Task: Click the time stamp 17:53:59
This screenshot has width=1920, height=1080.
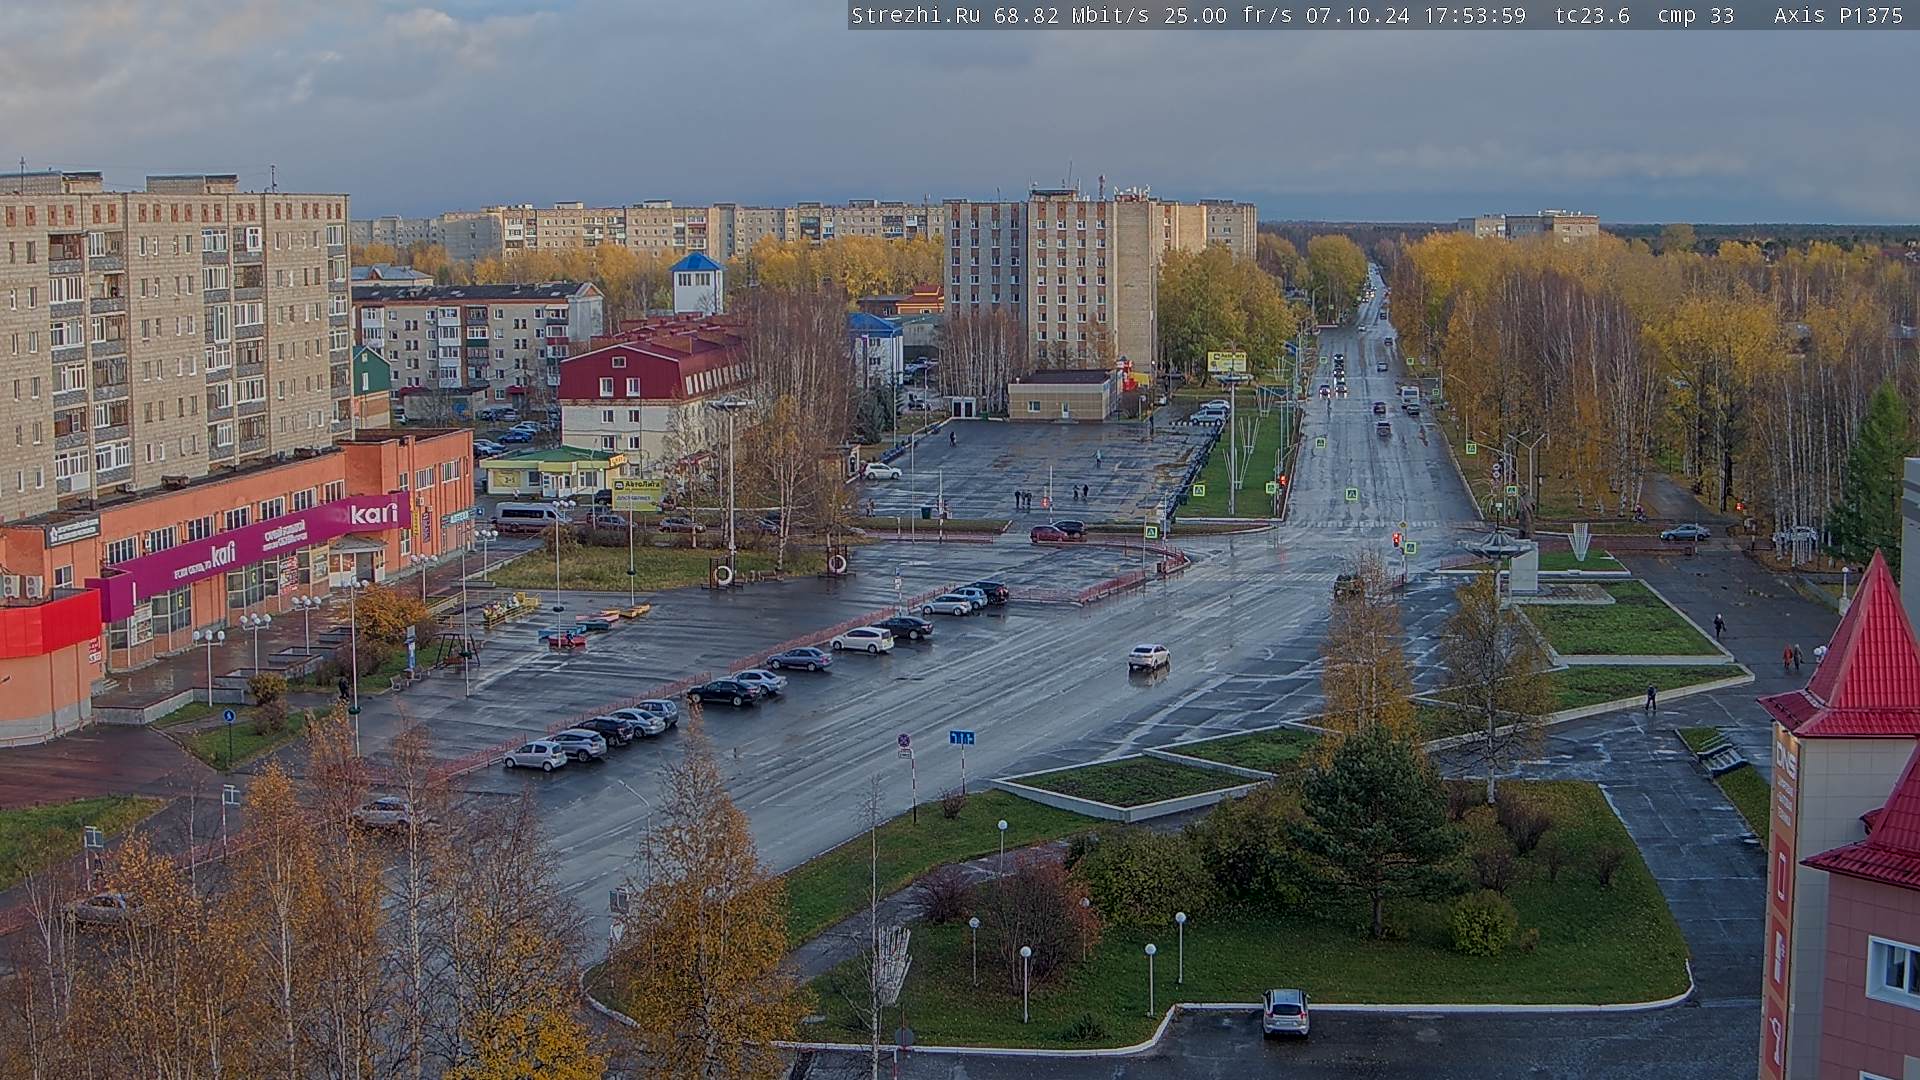Action: [x=1474, y=15]
